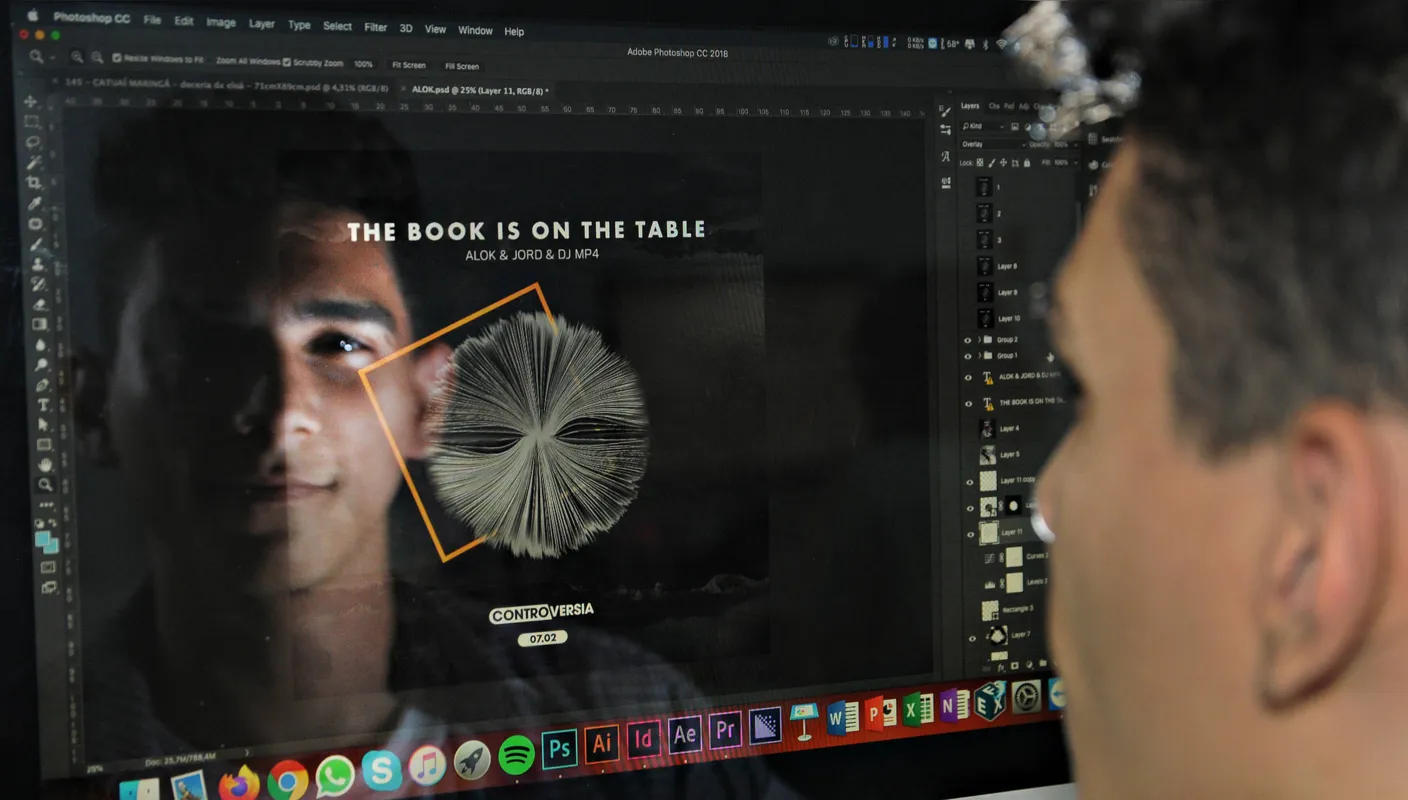Select the Gradient tool

point(40,324)
